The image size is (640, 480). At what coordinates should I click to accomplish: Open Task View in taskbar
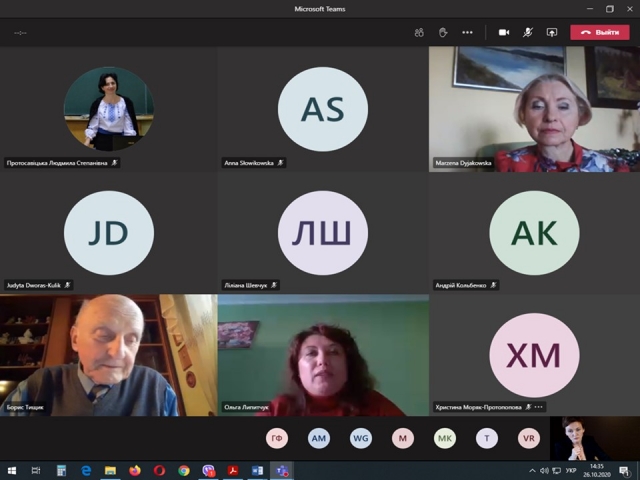36,471
